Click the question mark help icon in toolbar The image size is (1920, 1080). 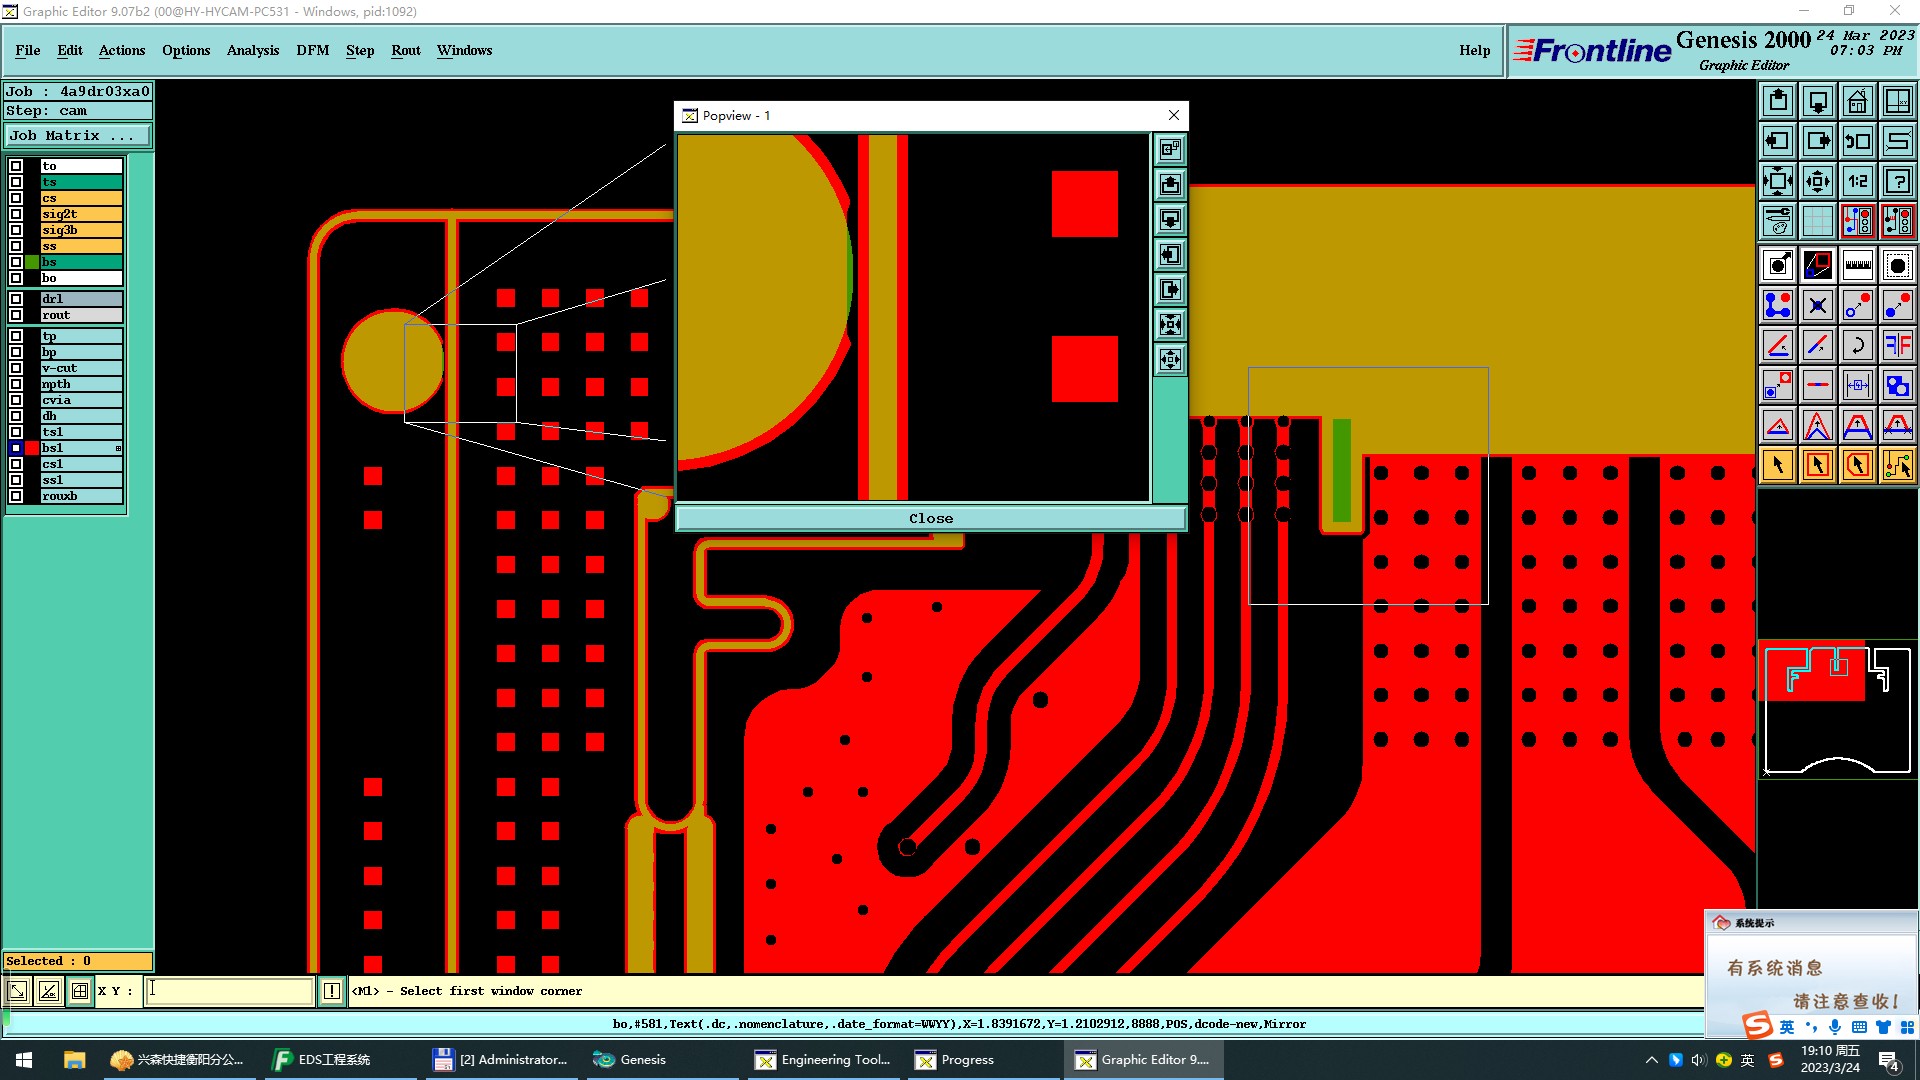tap(1897, 181)
